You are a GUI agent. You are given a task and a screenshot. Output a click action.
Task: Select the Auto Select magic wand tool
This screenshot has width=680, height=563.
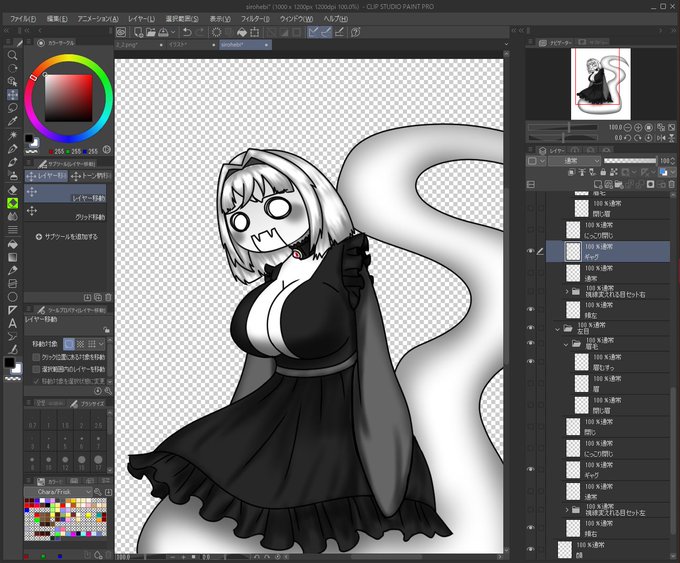(13, 136)
